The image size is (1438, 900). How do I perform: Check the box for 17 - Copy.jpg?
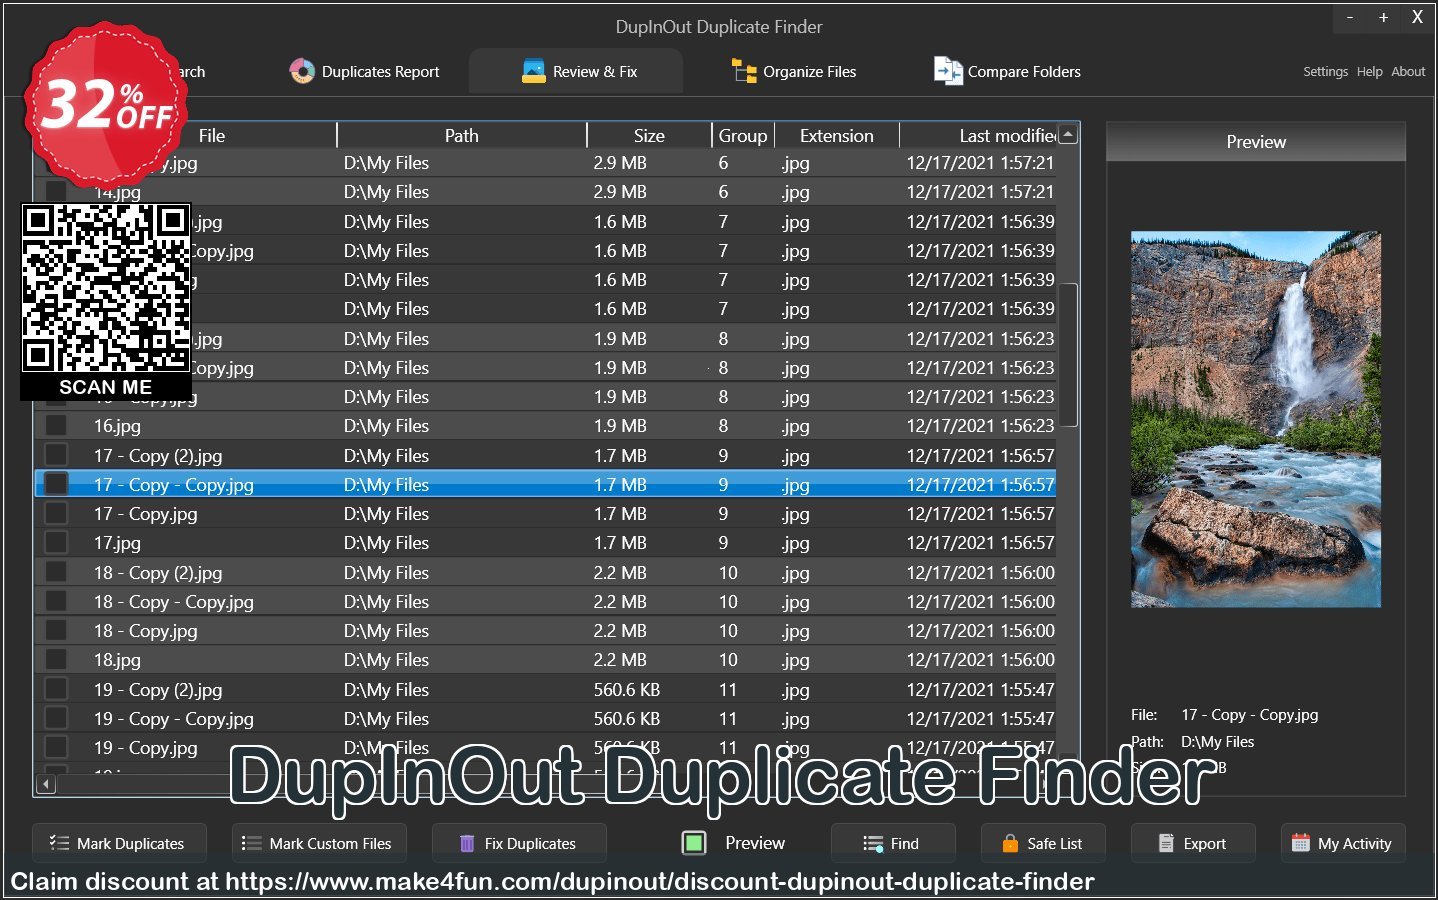(56, 513)
